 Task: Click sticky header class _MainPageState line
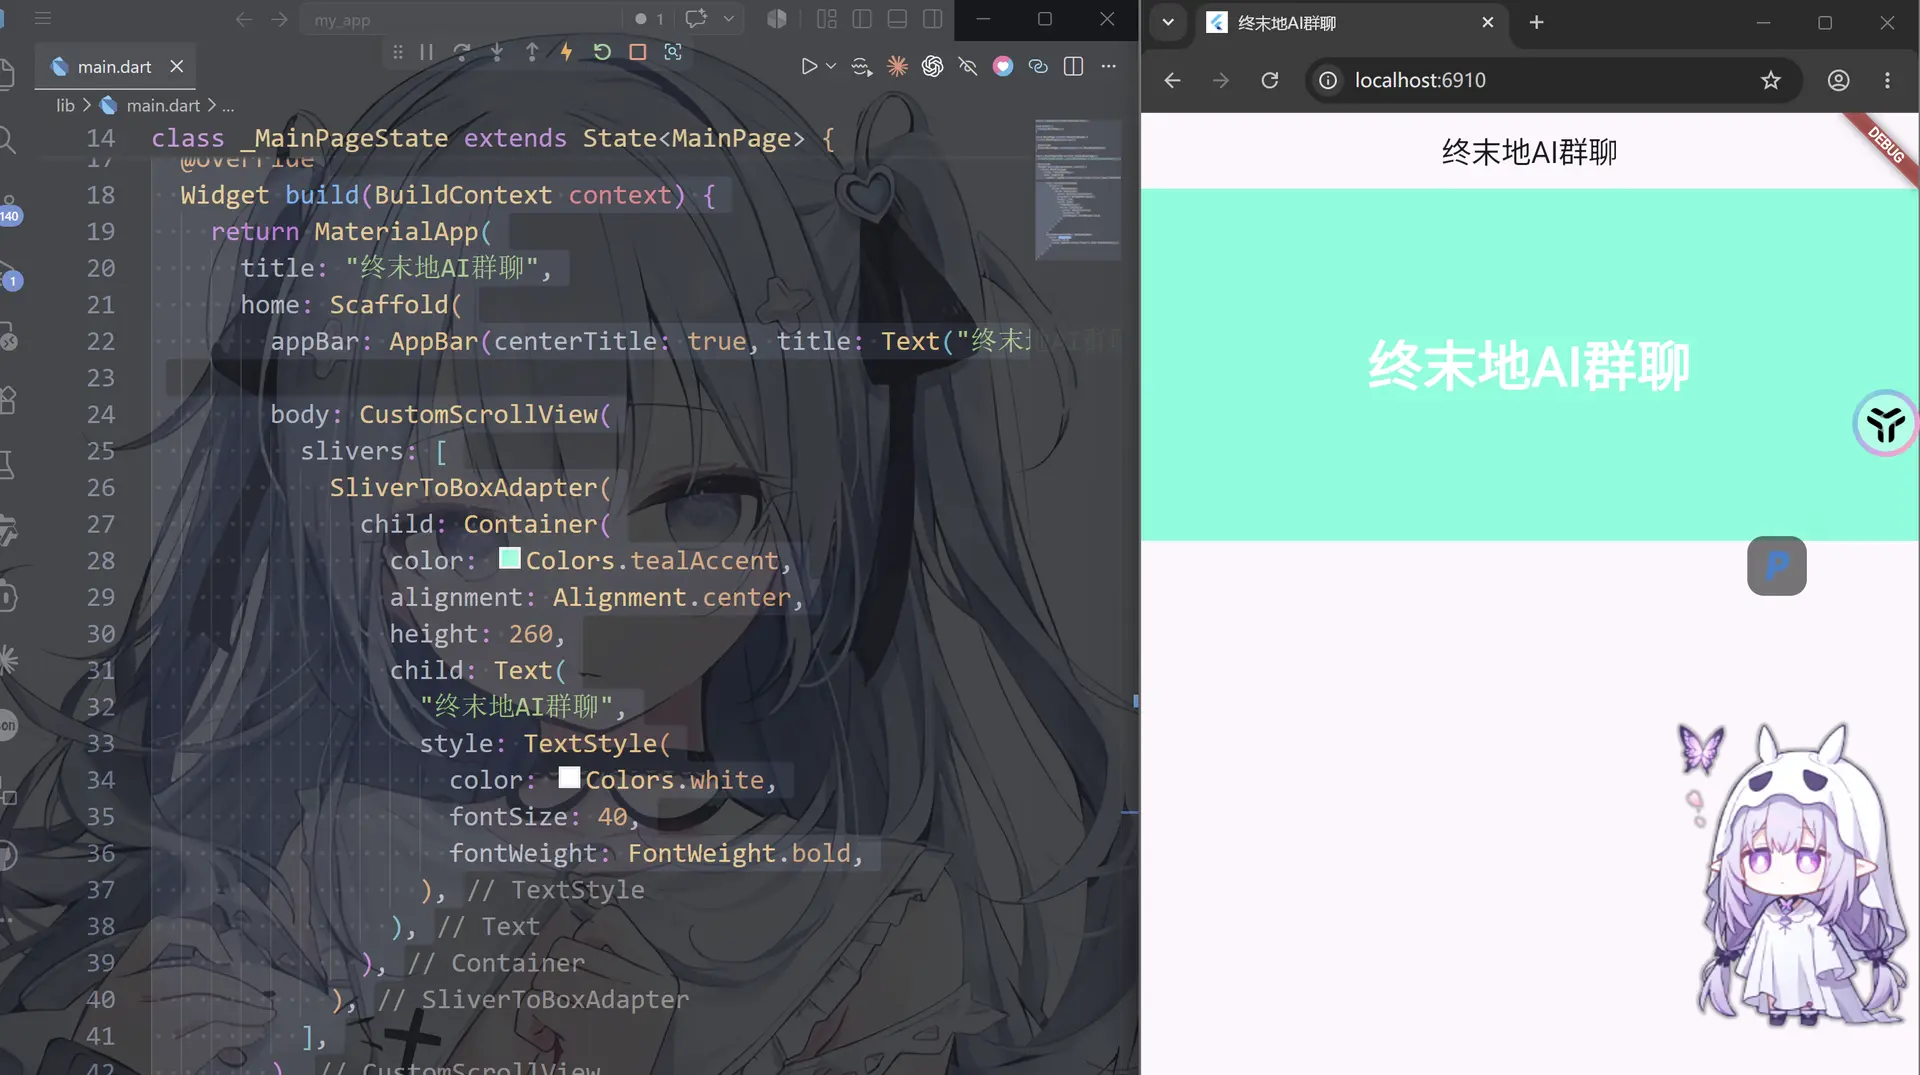pos(492,138)
